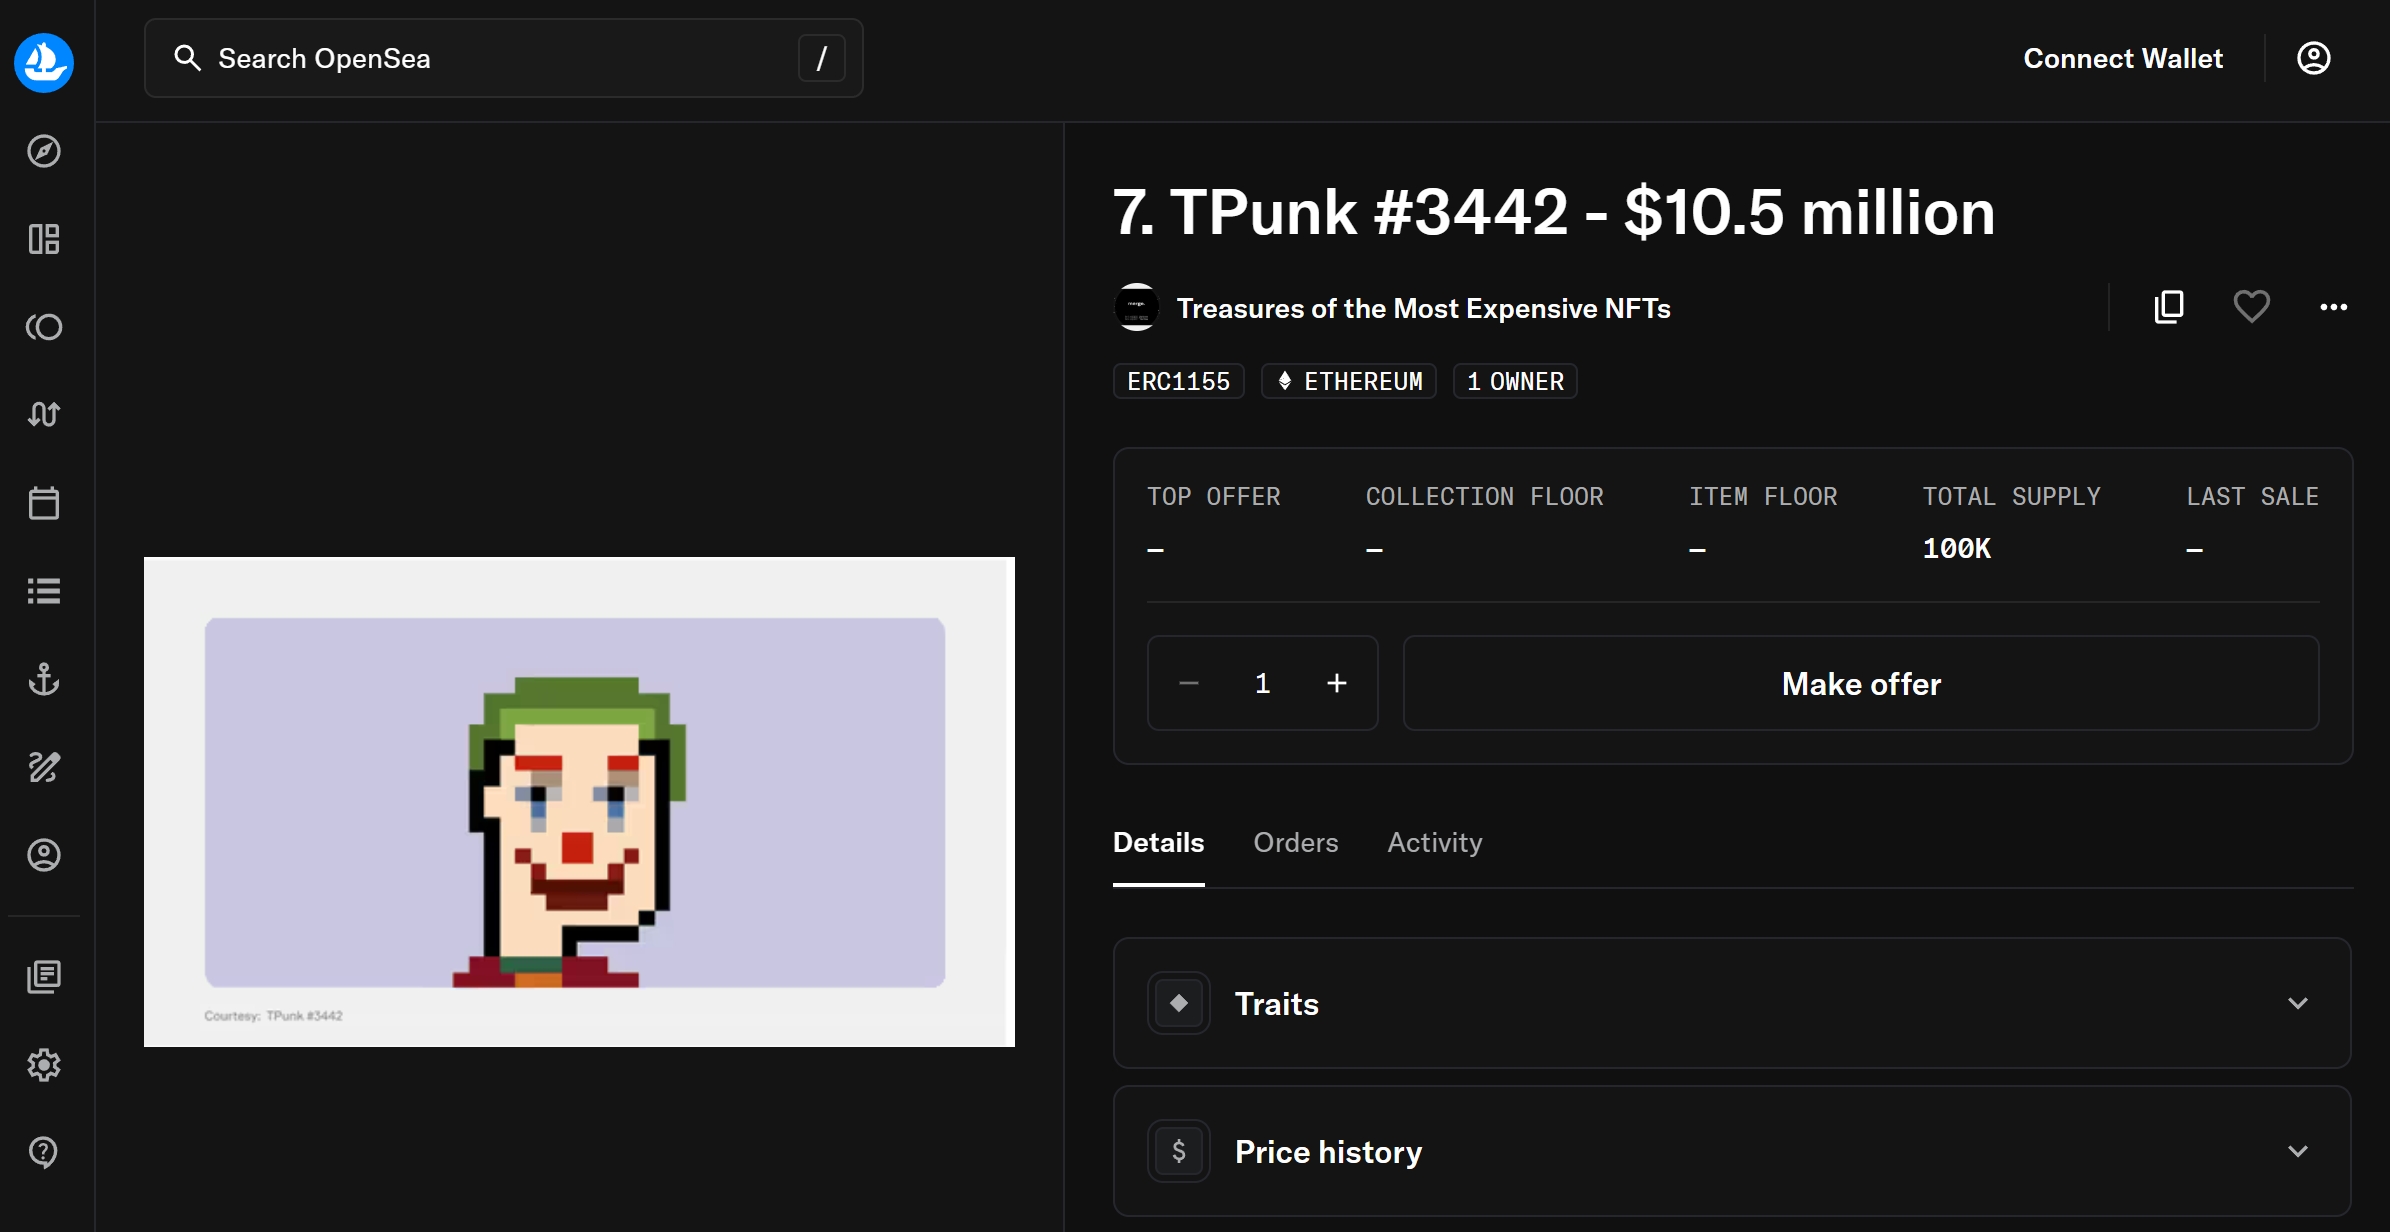Copy the item link using the copy icon
2390x1232 pixels.
[2168, 307]
